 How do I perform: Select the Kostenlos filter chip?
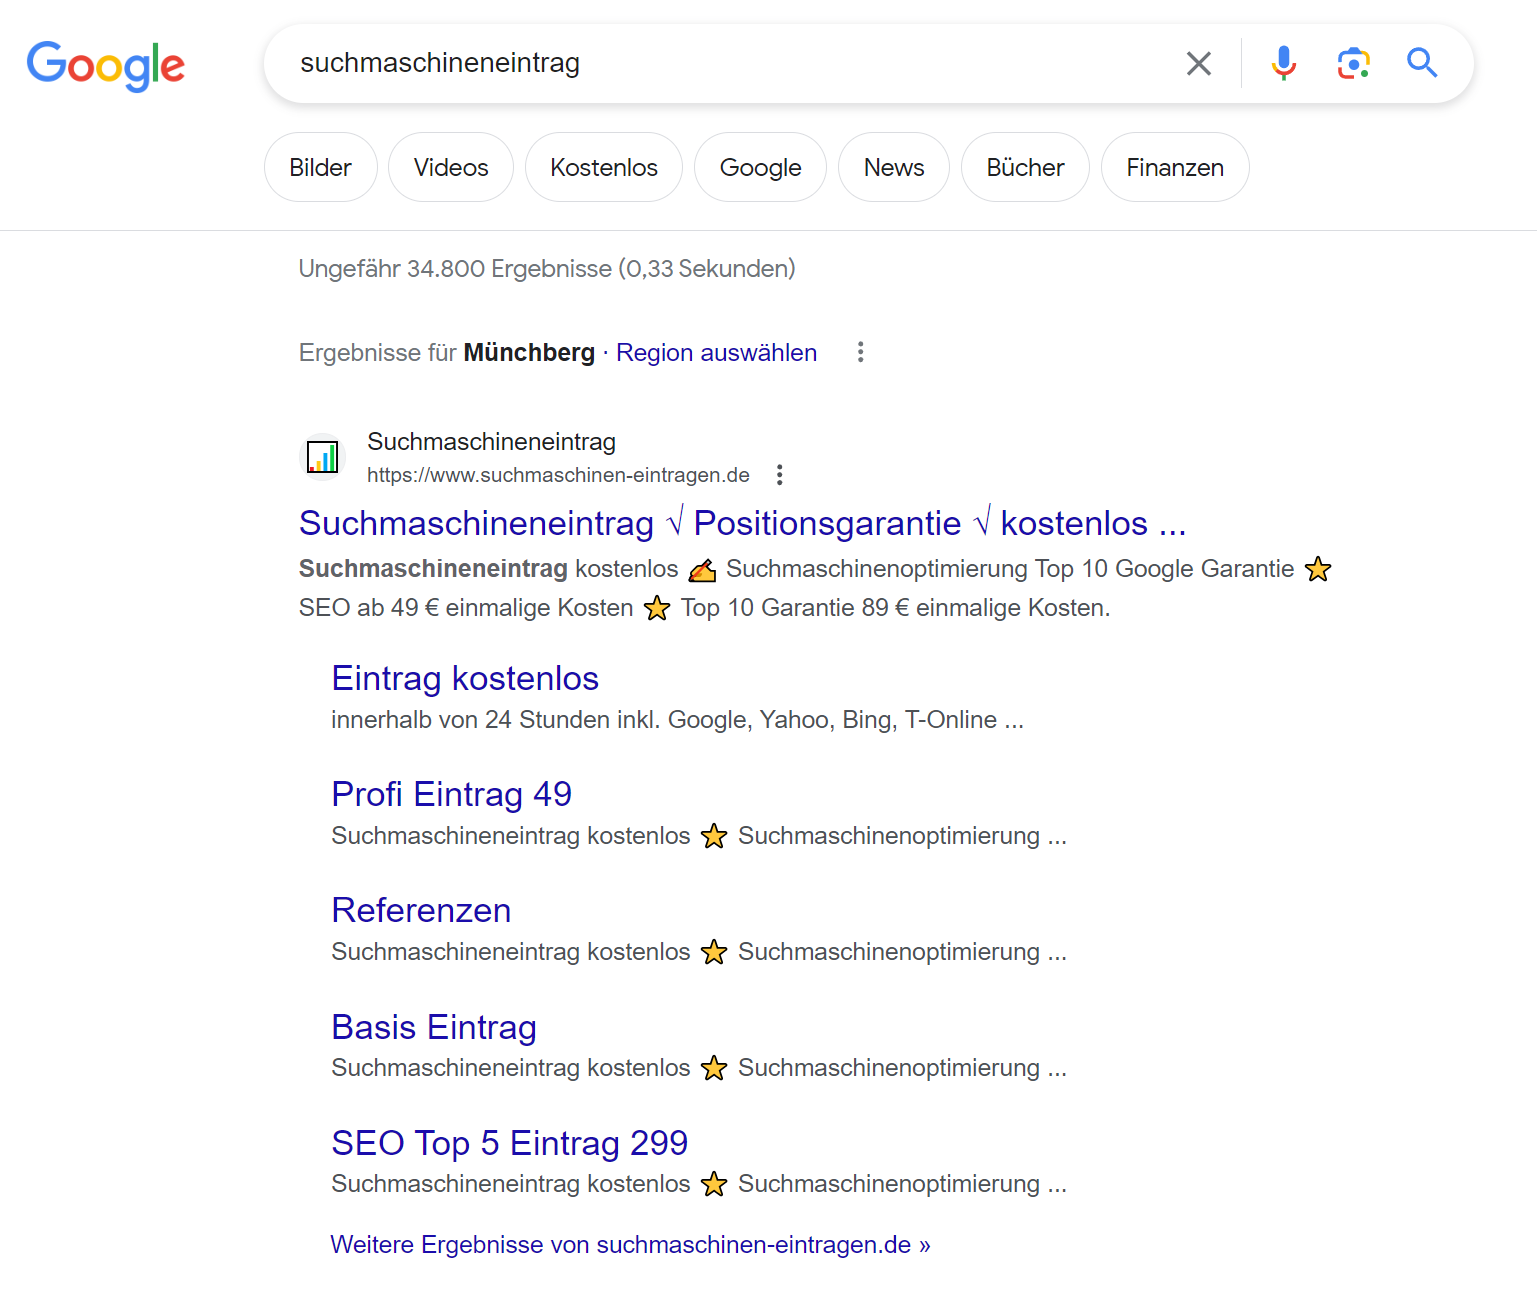[x=604, y=167]
